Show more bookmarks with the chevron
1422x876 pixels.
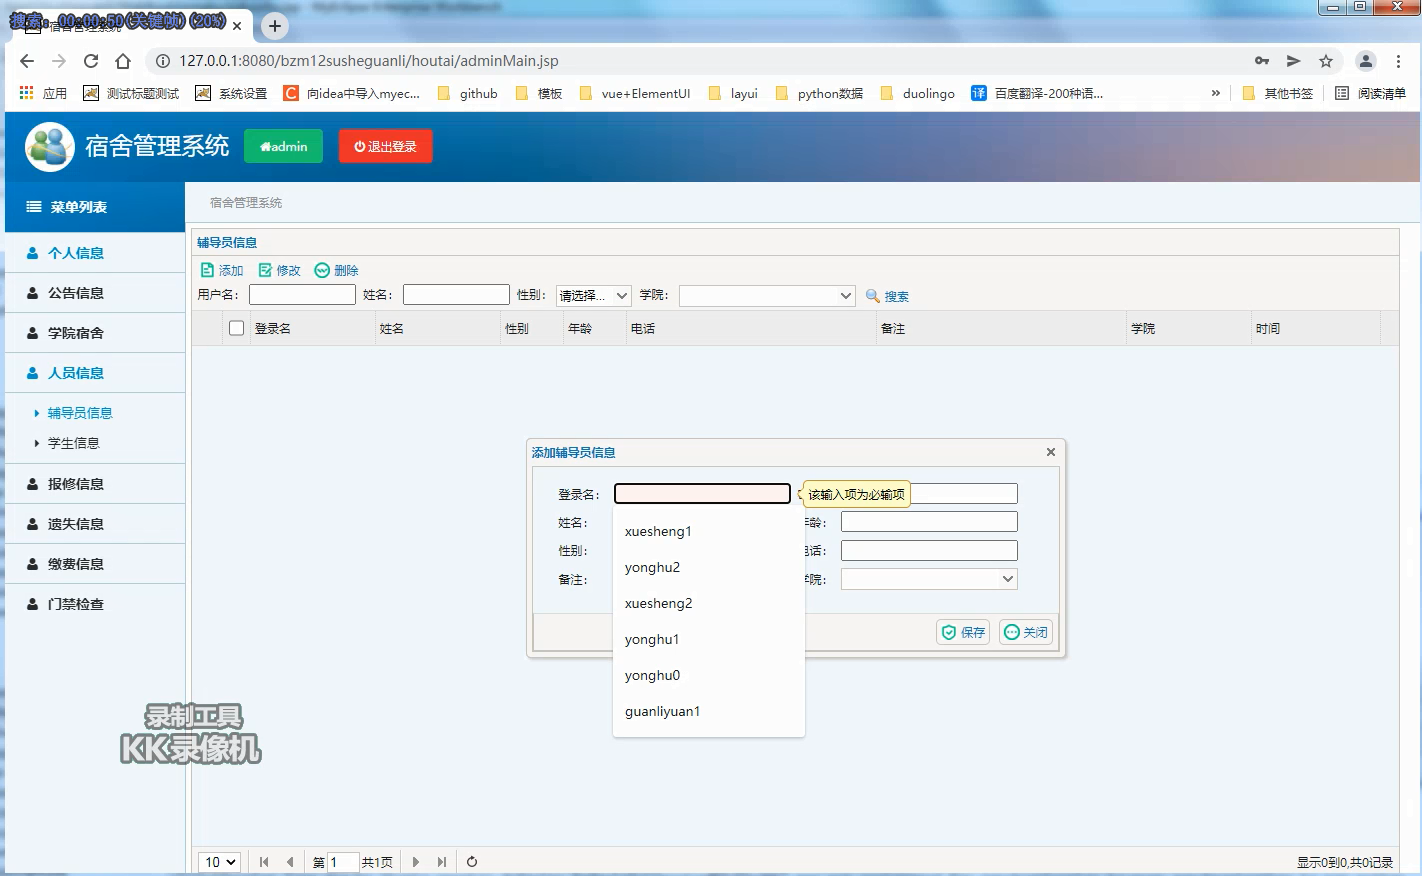(x=1216, y=93)
